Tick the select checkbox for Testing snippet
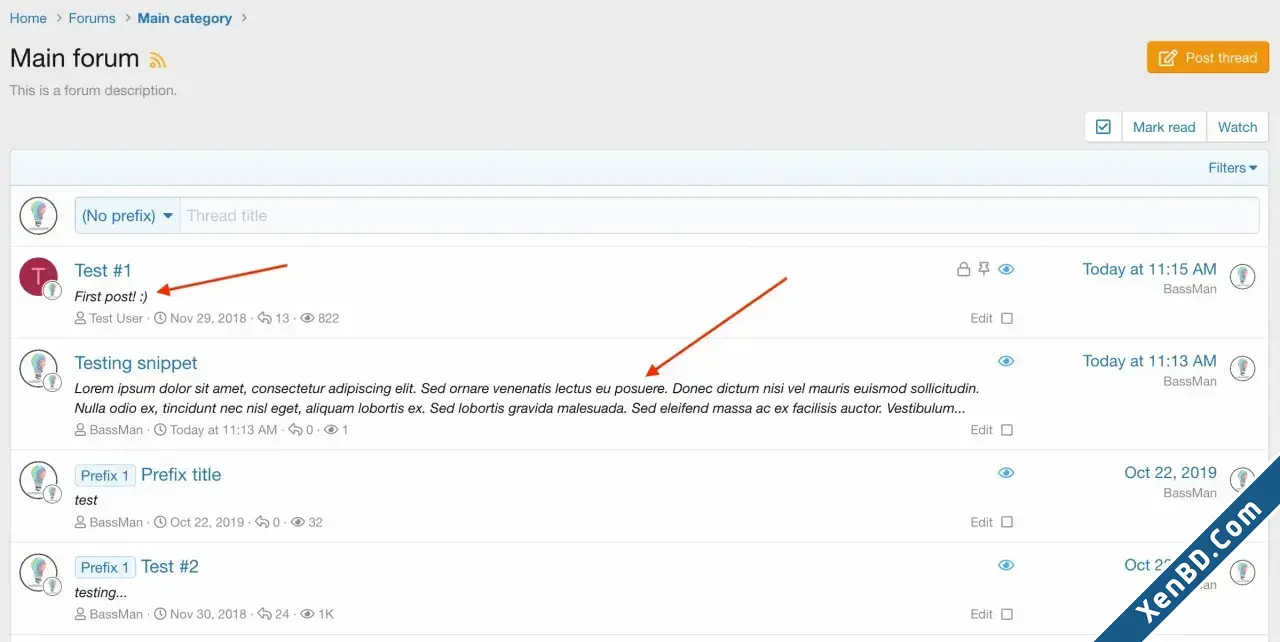This screenshot has width=1280, height=642. click(x=1007, y=430)
